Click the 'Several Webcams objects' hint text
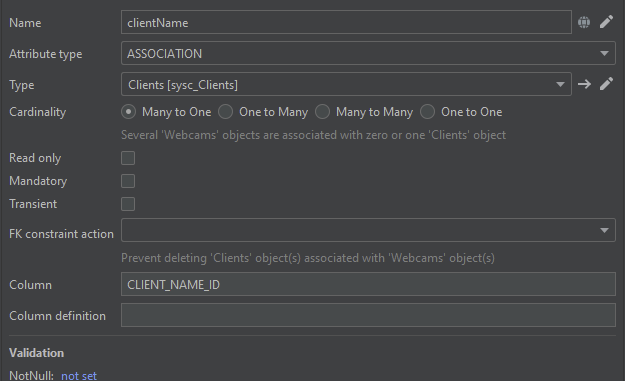This screenshot has width=625, height=381. [313, 135]
